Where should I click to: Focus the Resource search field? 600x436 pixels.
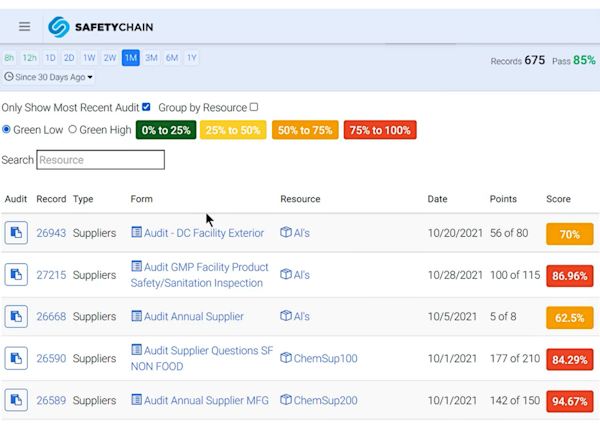[x=101, y=160]
